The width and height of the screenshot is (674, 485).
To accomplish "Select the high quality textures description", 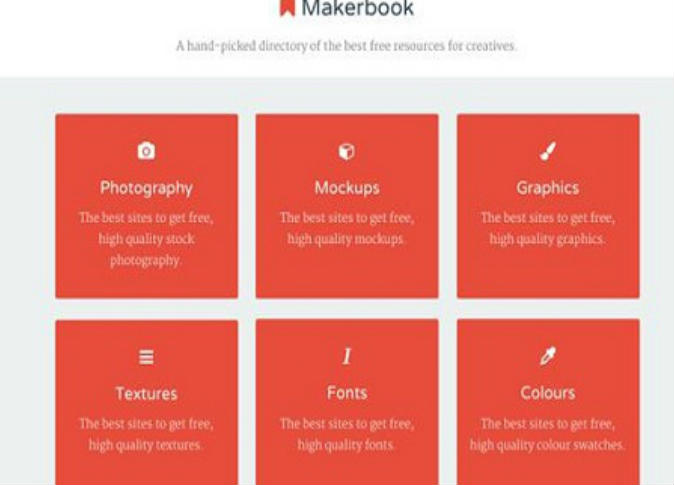I will pos(146,434).
